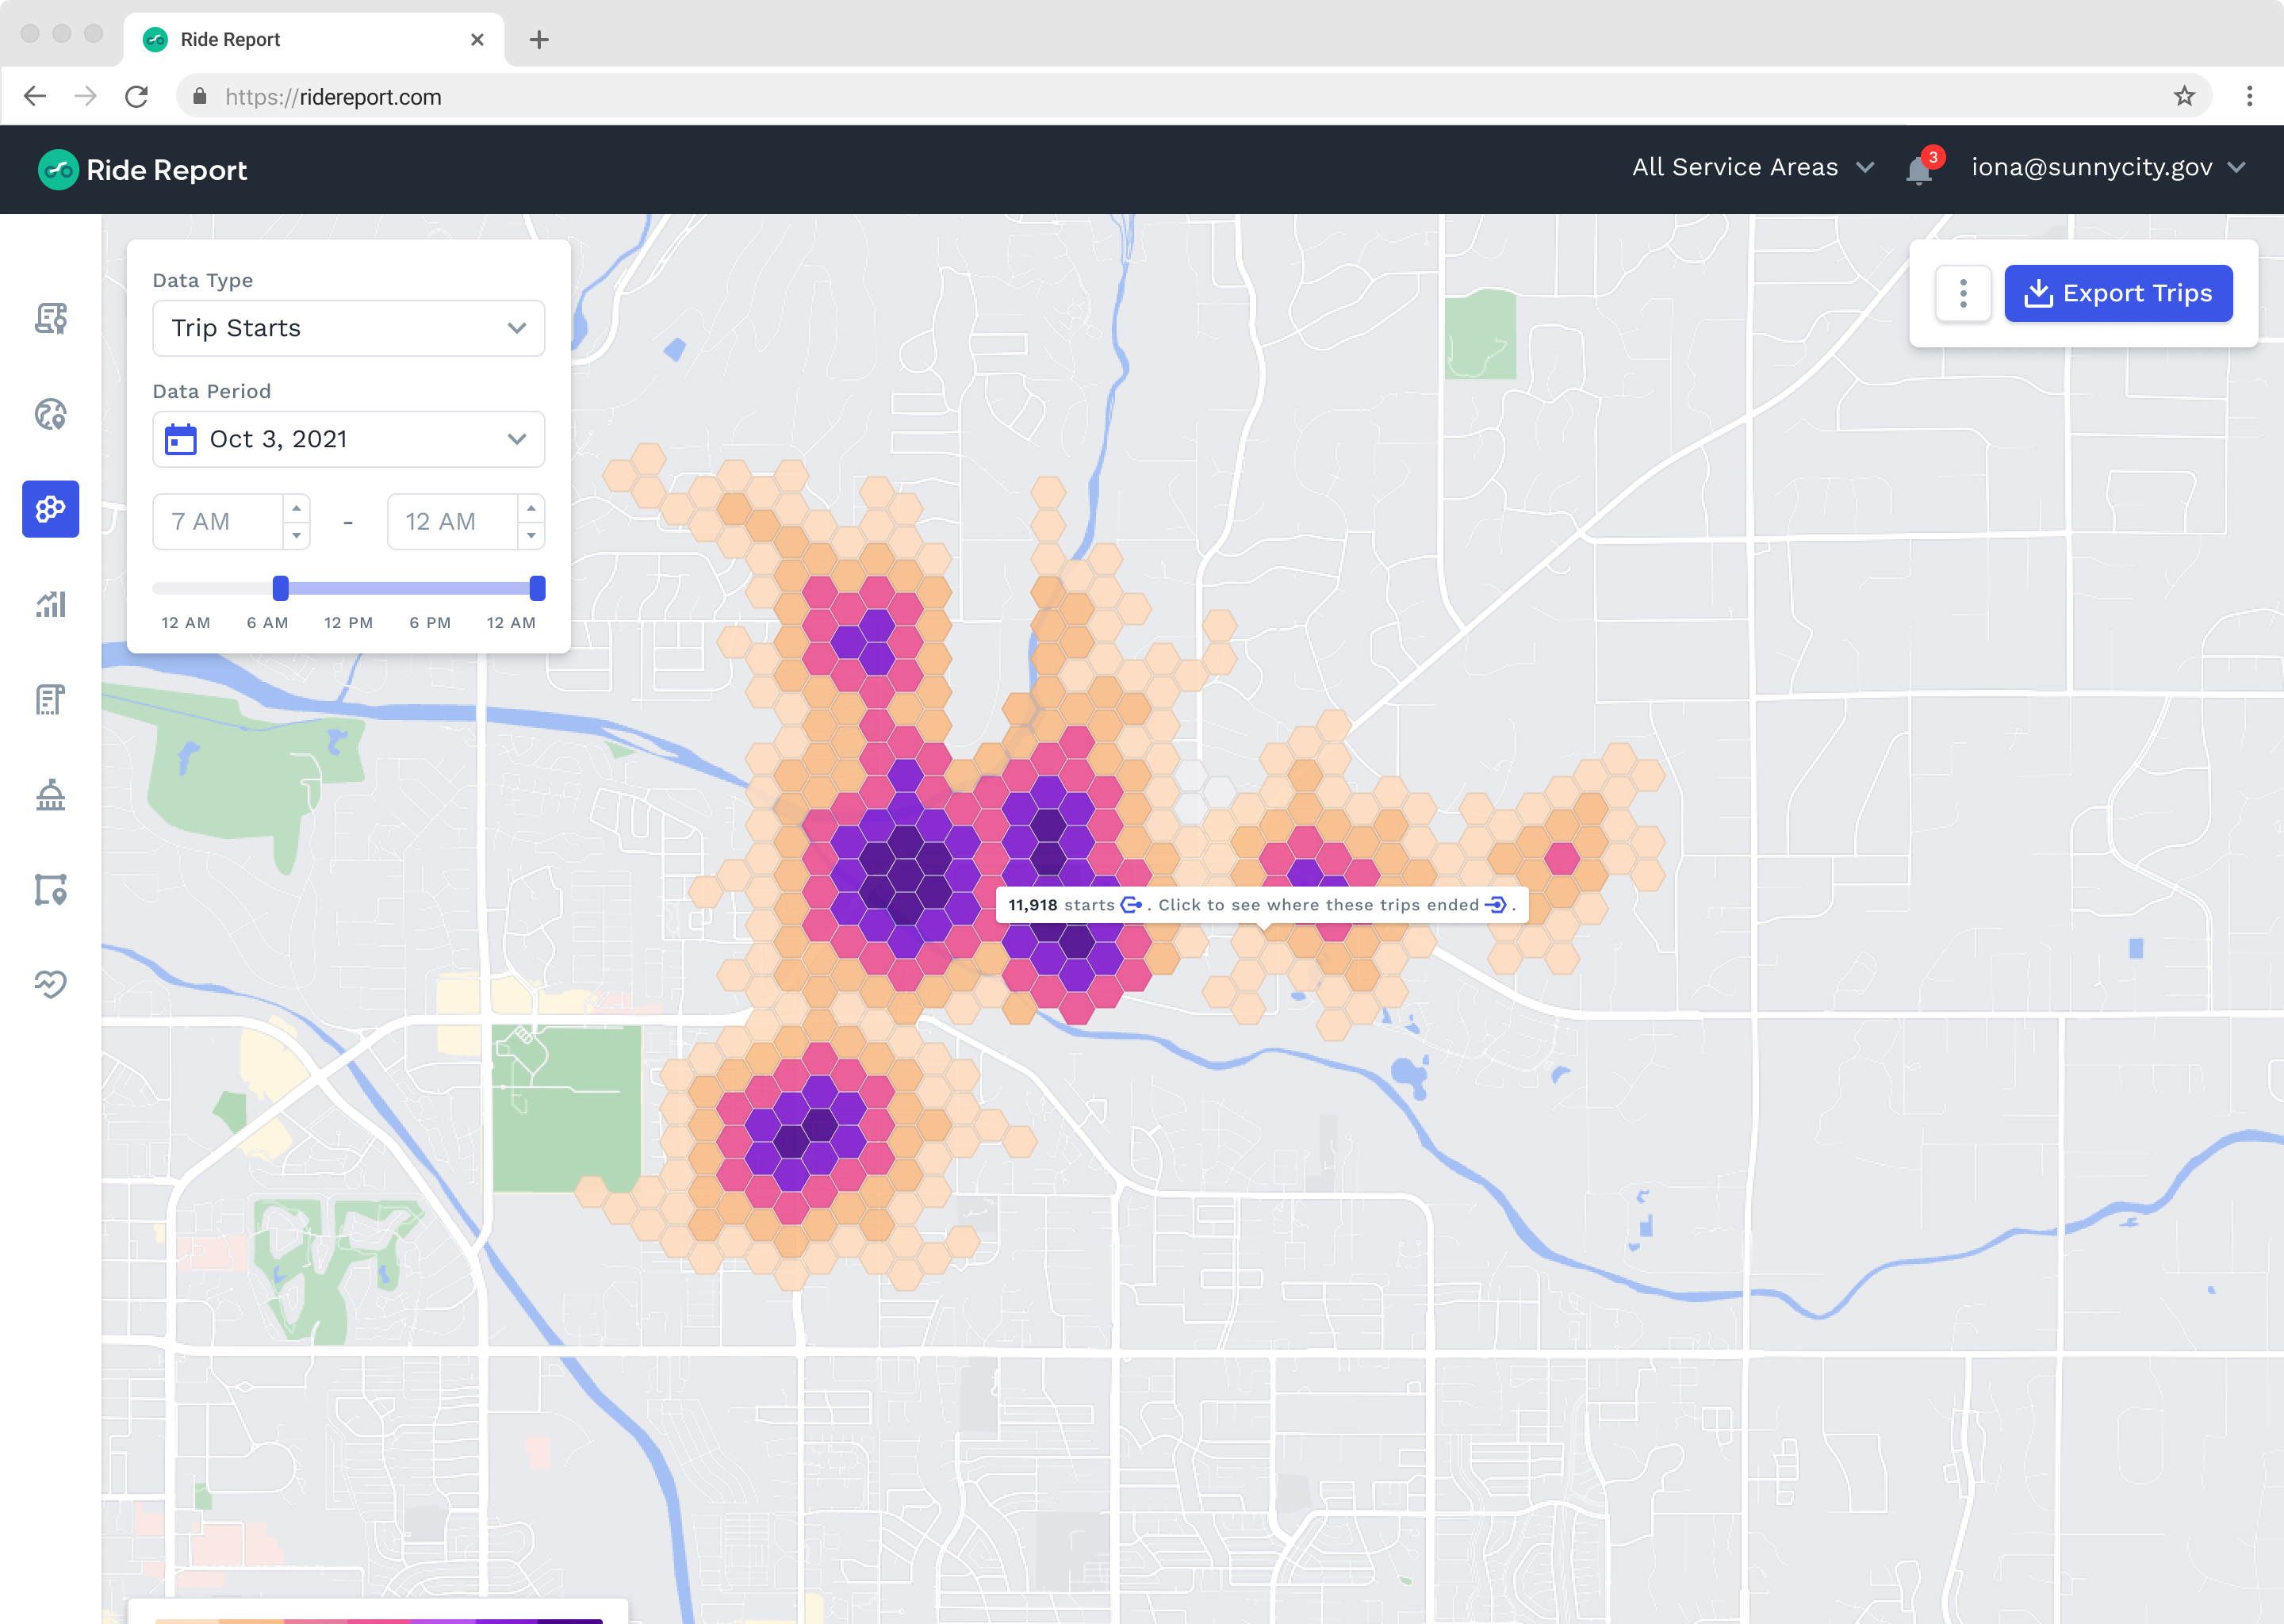
Task: Click Export Trips button
Action: (x=2118, y=293)
